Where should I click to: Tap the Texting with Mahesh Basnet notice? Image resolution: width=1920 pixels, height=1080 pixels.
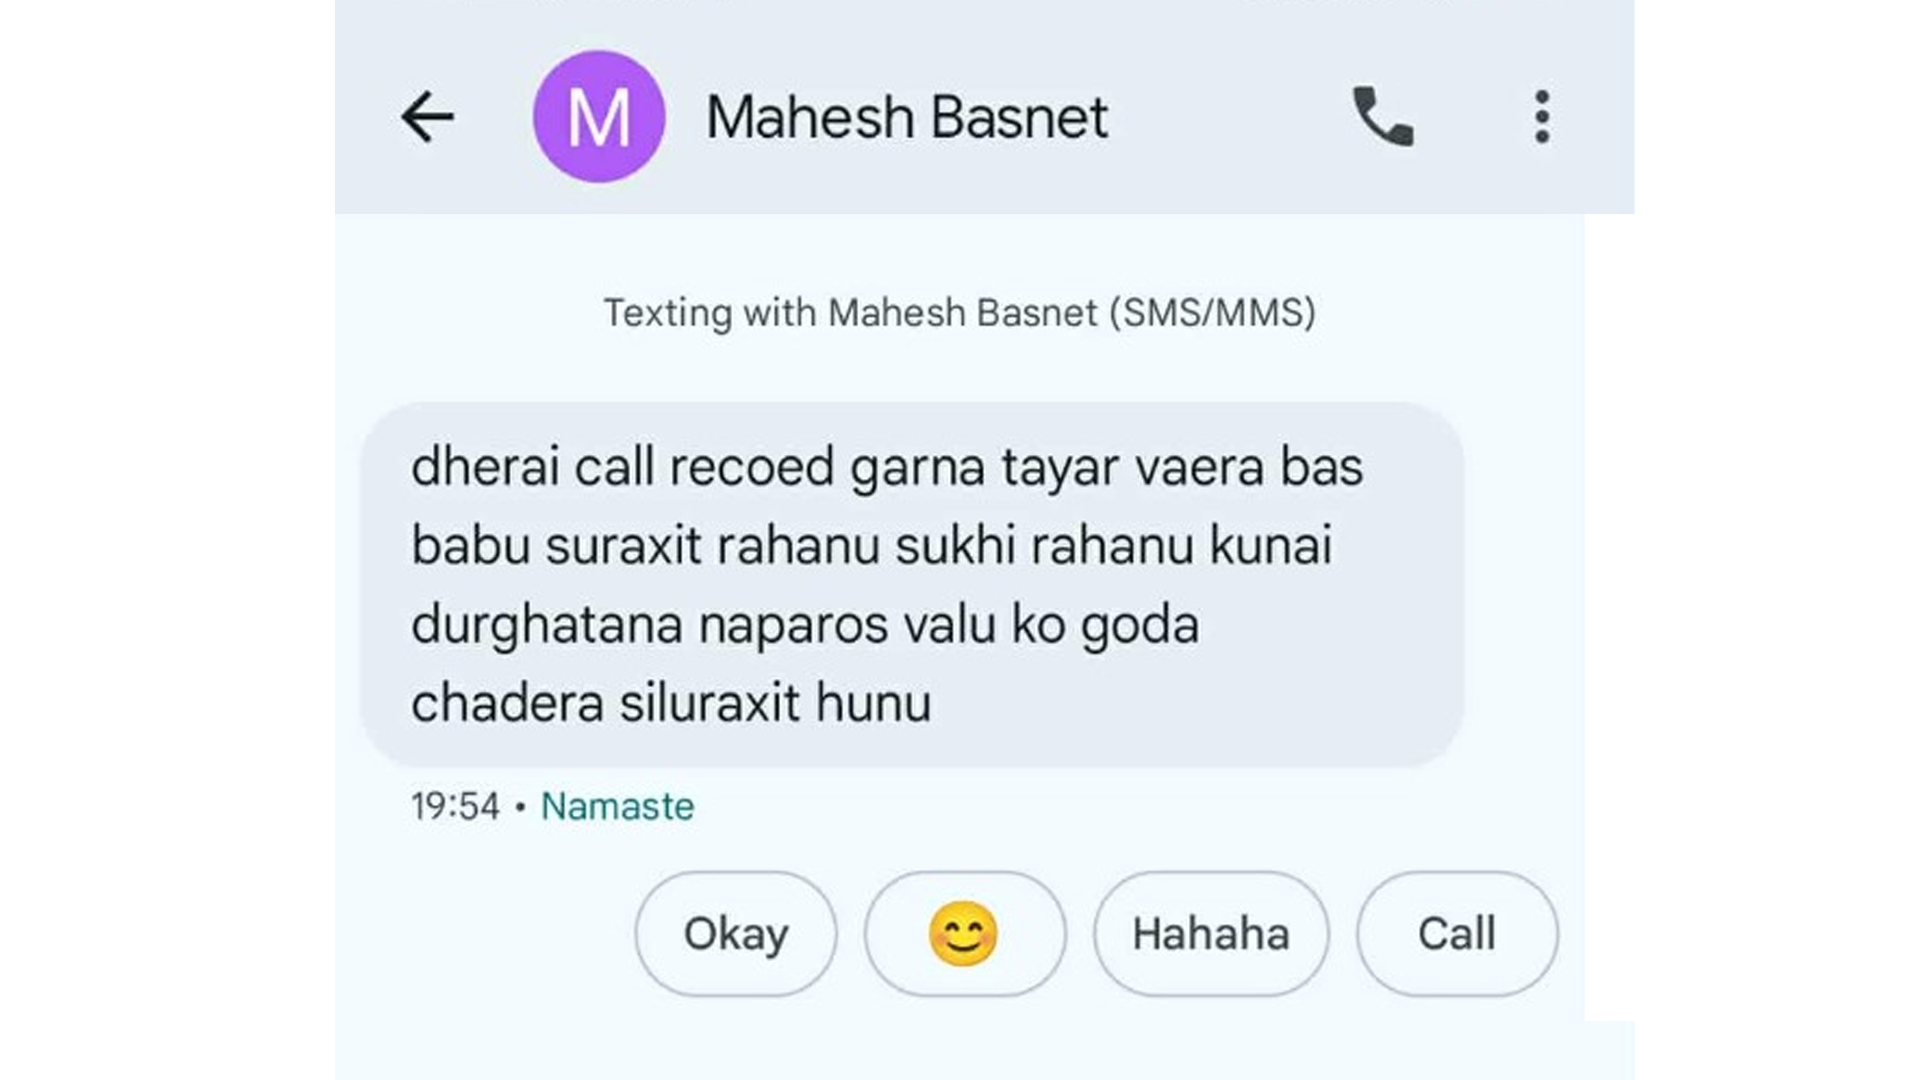pyautogui.click(x=960, y=313)
